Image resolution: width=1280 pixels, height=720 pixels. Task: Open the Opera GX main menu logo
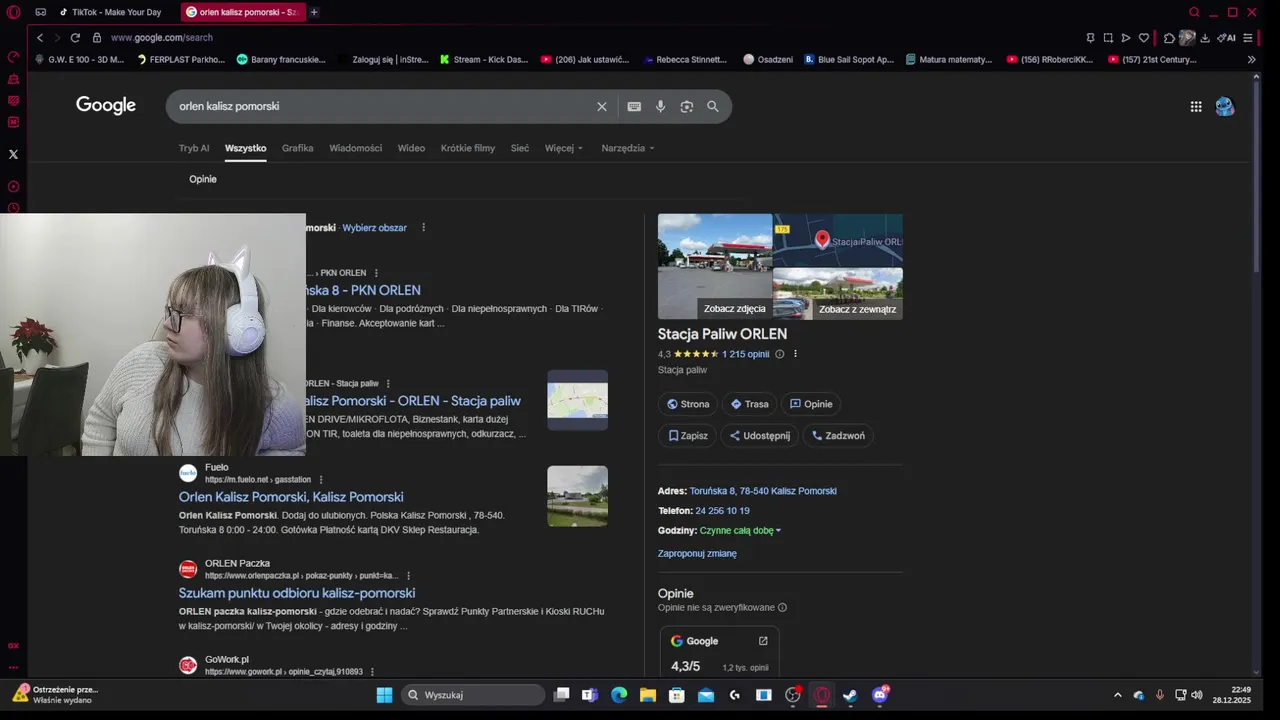tap(13, 12)
